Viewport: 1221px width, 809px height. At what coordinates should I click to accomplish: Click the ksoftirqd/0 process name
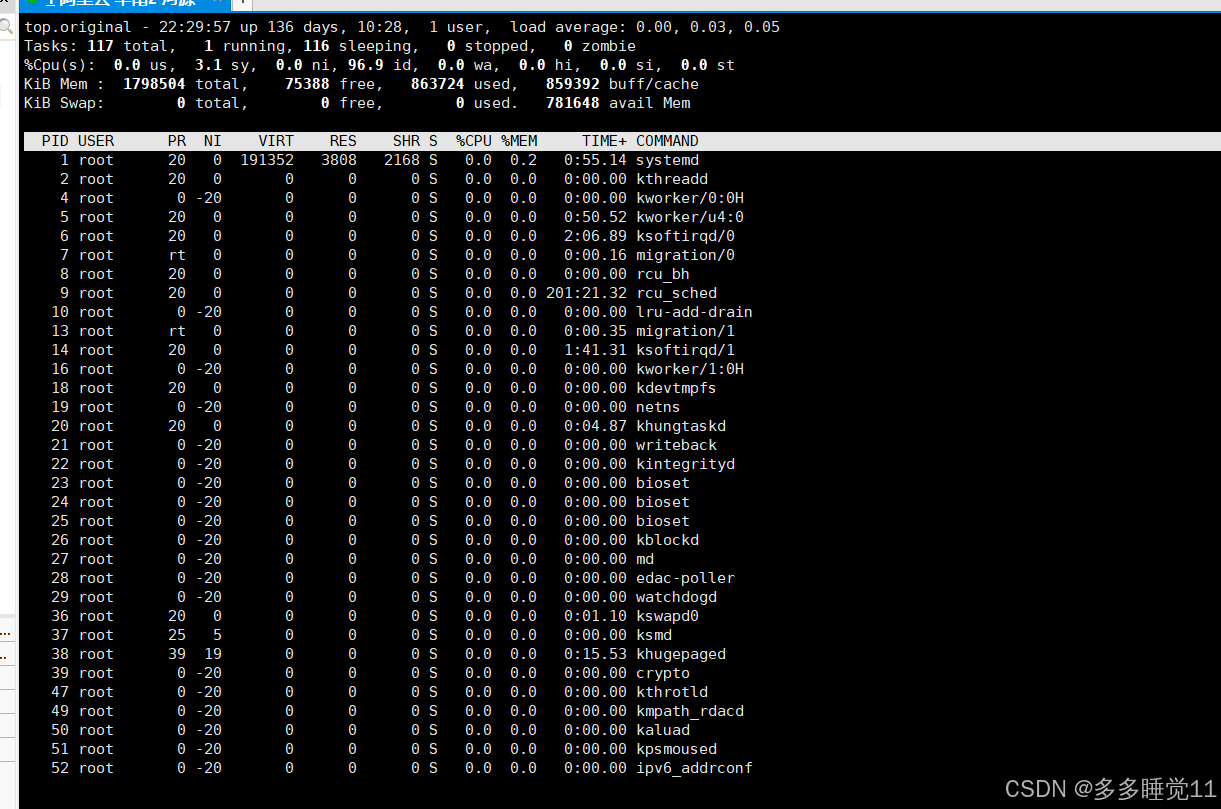tap(685, 236)
